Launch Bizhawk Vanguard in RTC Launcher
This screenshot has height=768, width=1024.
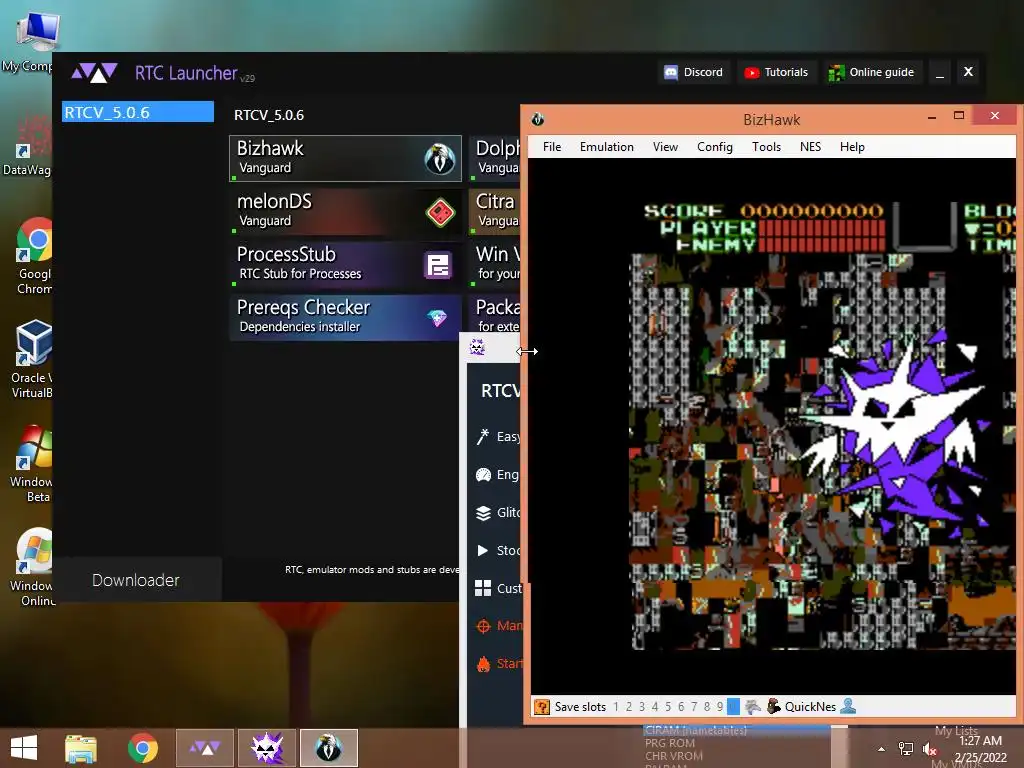[x=345, y=158]
